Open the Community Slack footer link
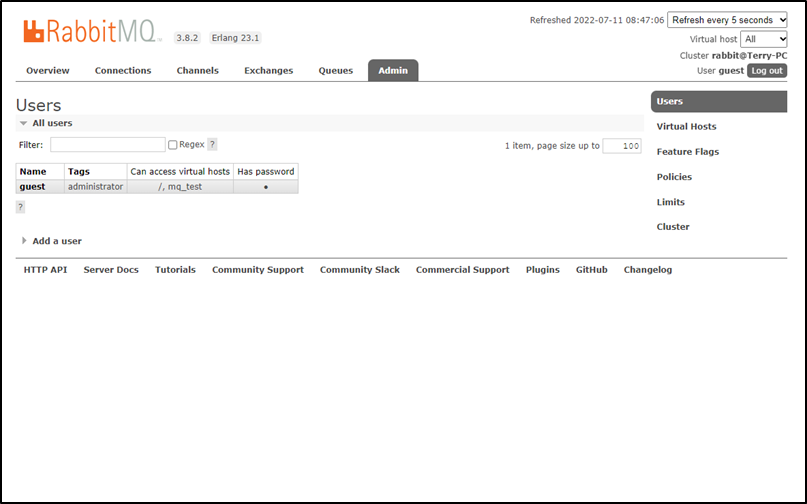This screenshot has height=504, width=807. 360,270
